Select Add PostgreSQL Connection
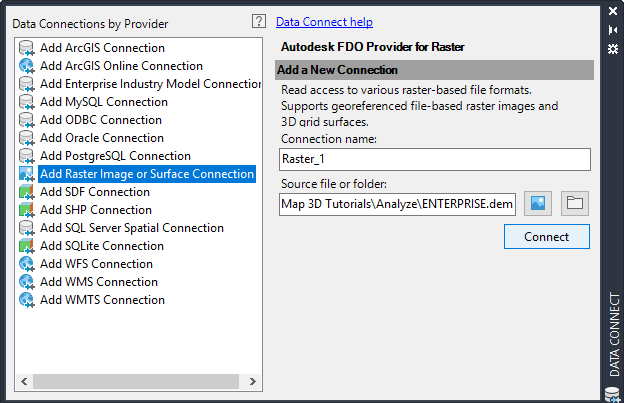The height and width of the screenshot is (403, 624). click(115, 156)
